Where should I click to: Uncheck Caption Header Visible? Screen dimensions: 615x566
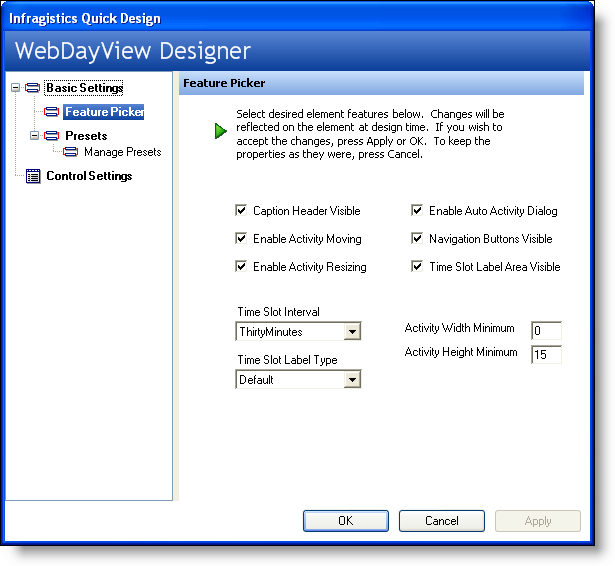point(241,211)
